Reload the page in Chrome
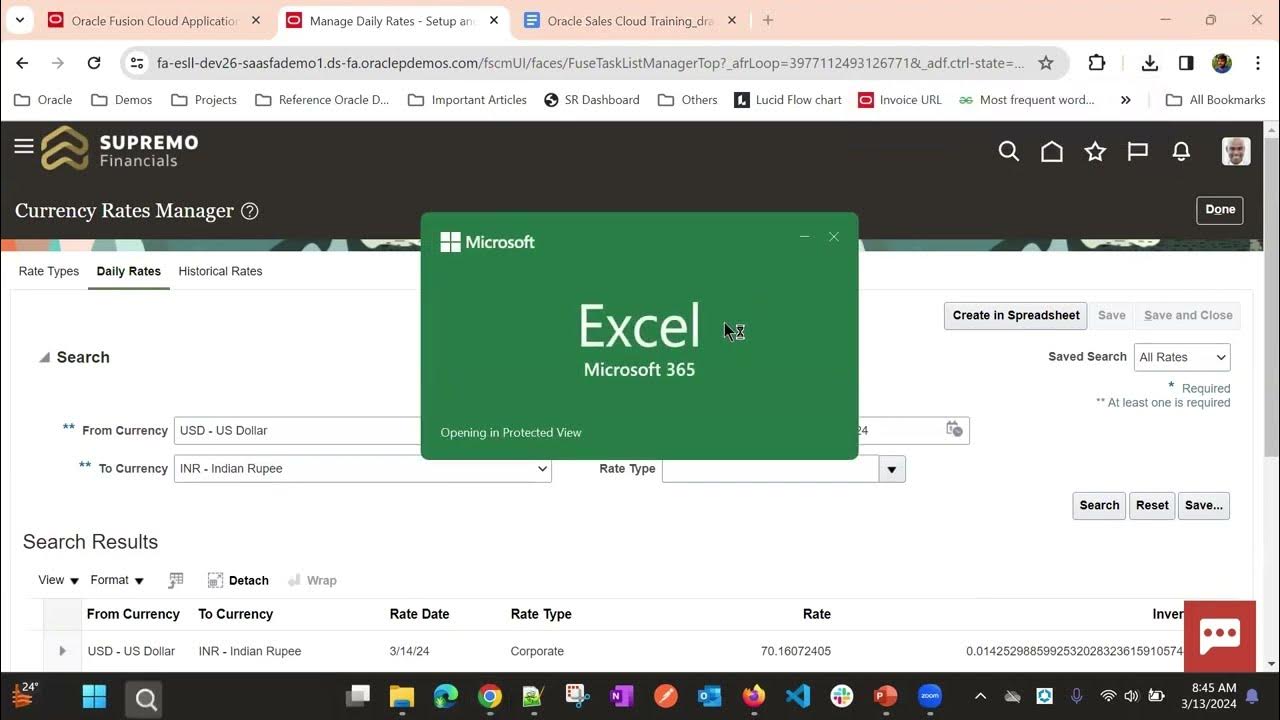Screen dimensions: 1280x720 pos(94,63)
